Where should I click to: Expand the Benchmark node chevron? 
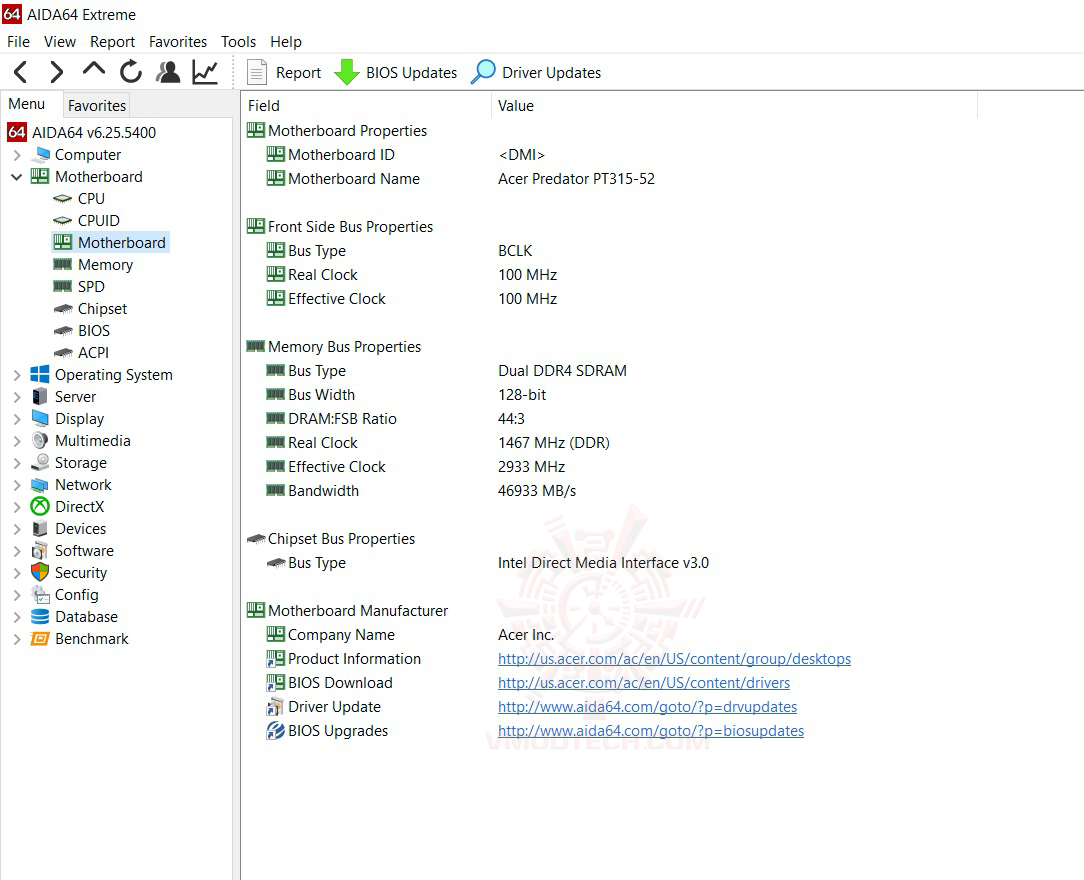(x=17, y=639)
